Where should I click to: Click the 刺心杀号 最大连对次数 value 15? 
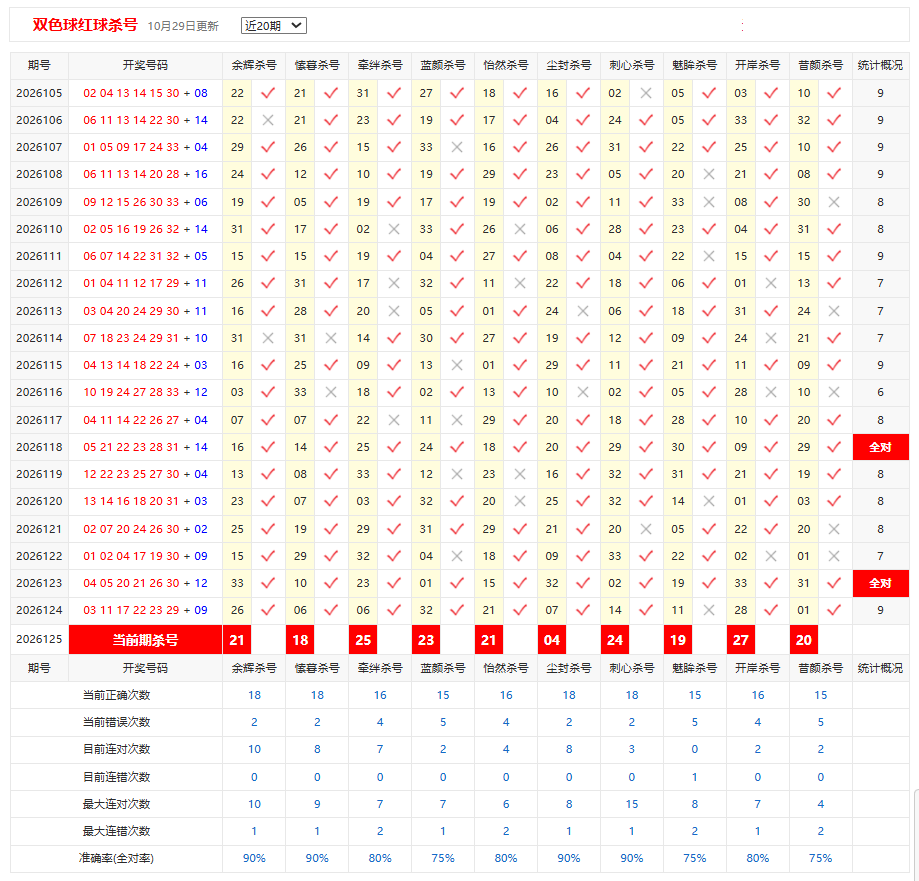click(632, 804)
